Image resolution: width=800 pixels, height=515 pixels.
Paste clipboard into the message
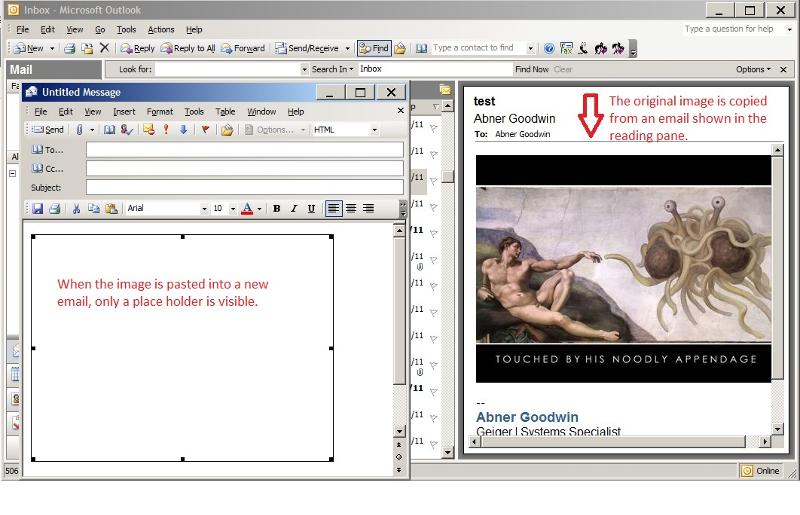pos(111,208)
